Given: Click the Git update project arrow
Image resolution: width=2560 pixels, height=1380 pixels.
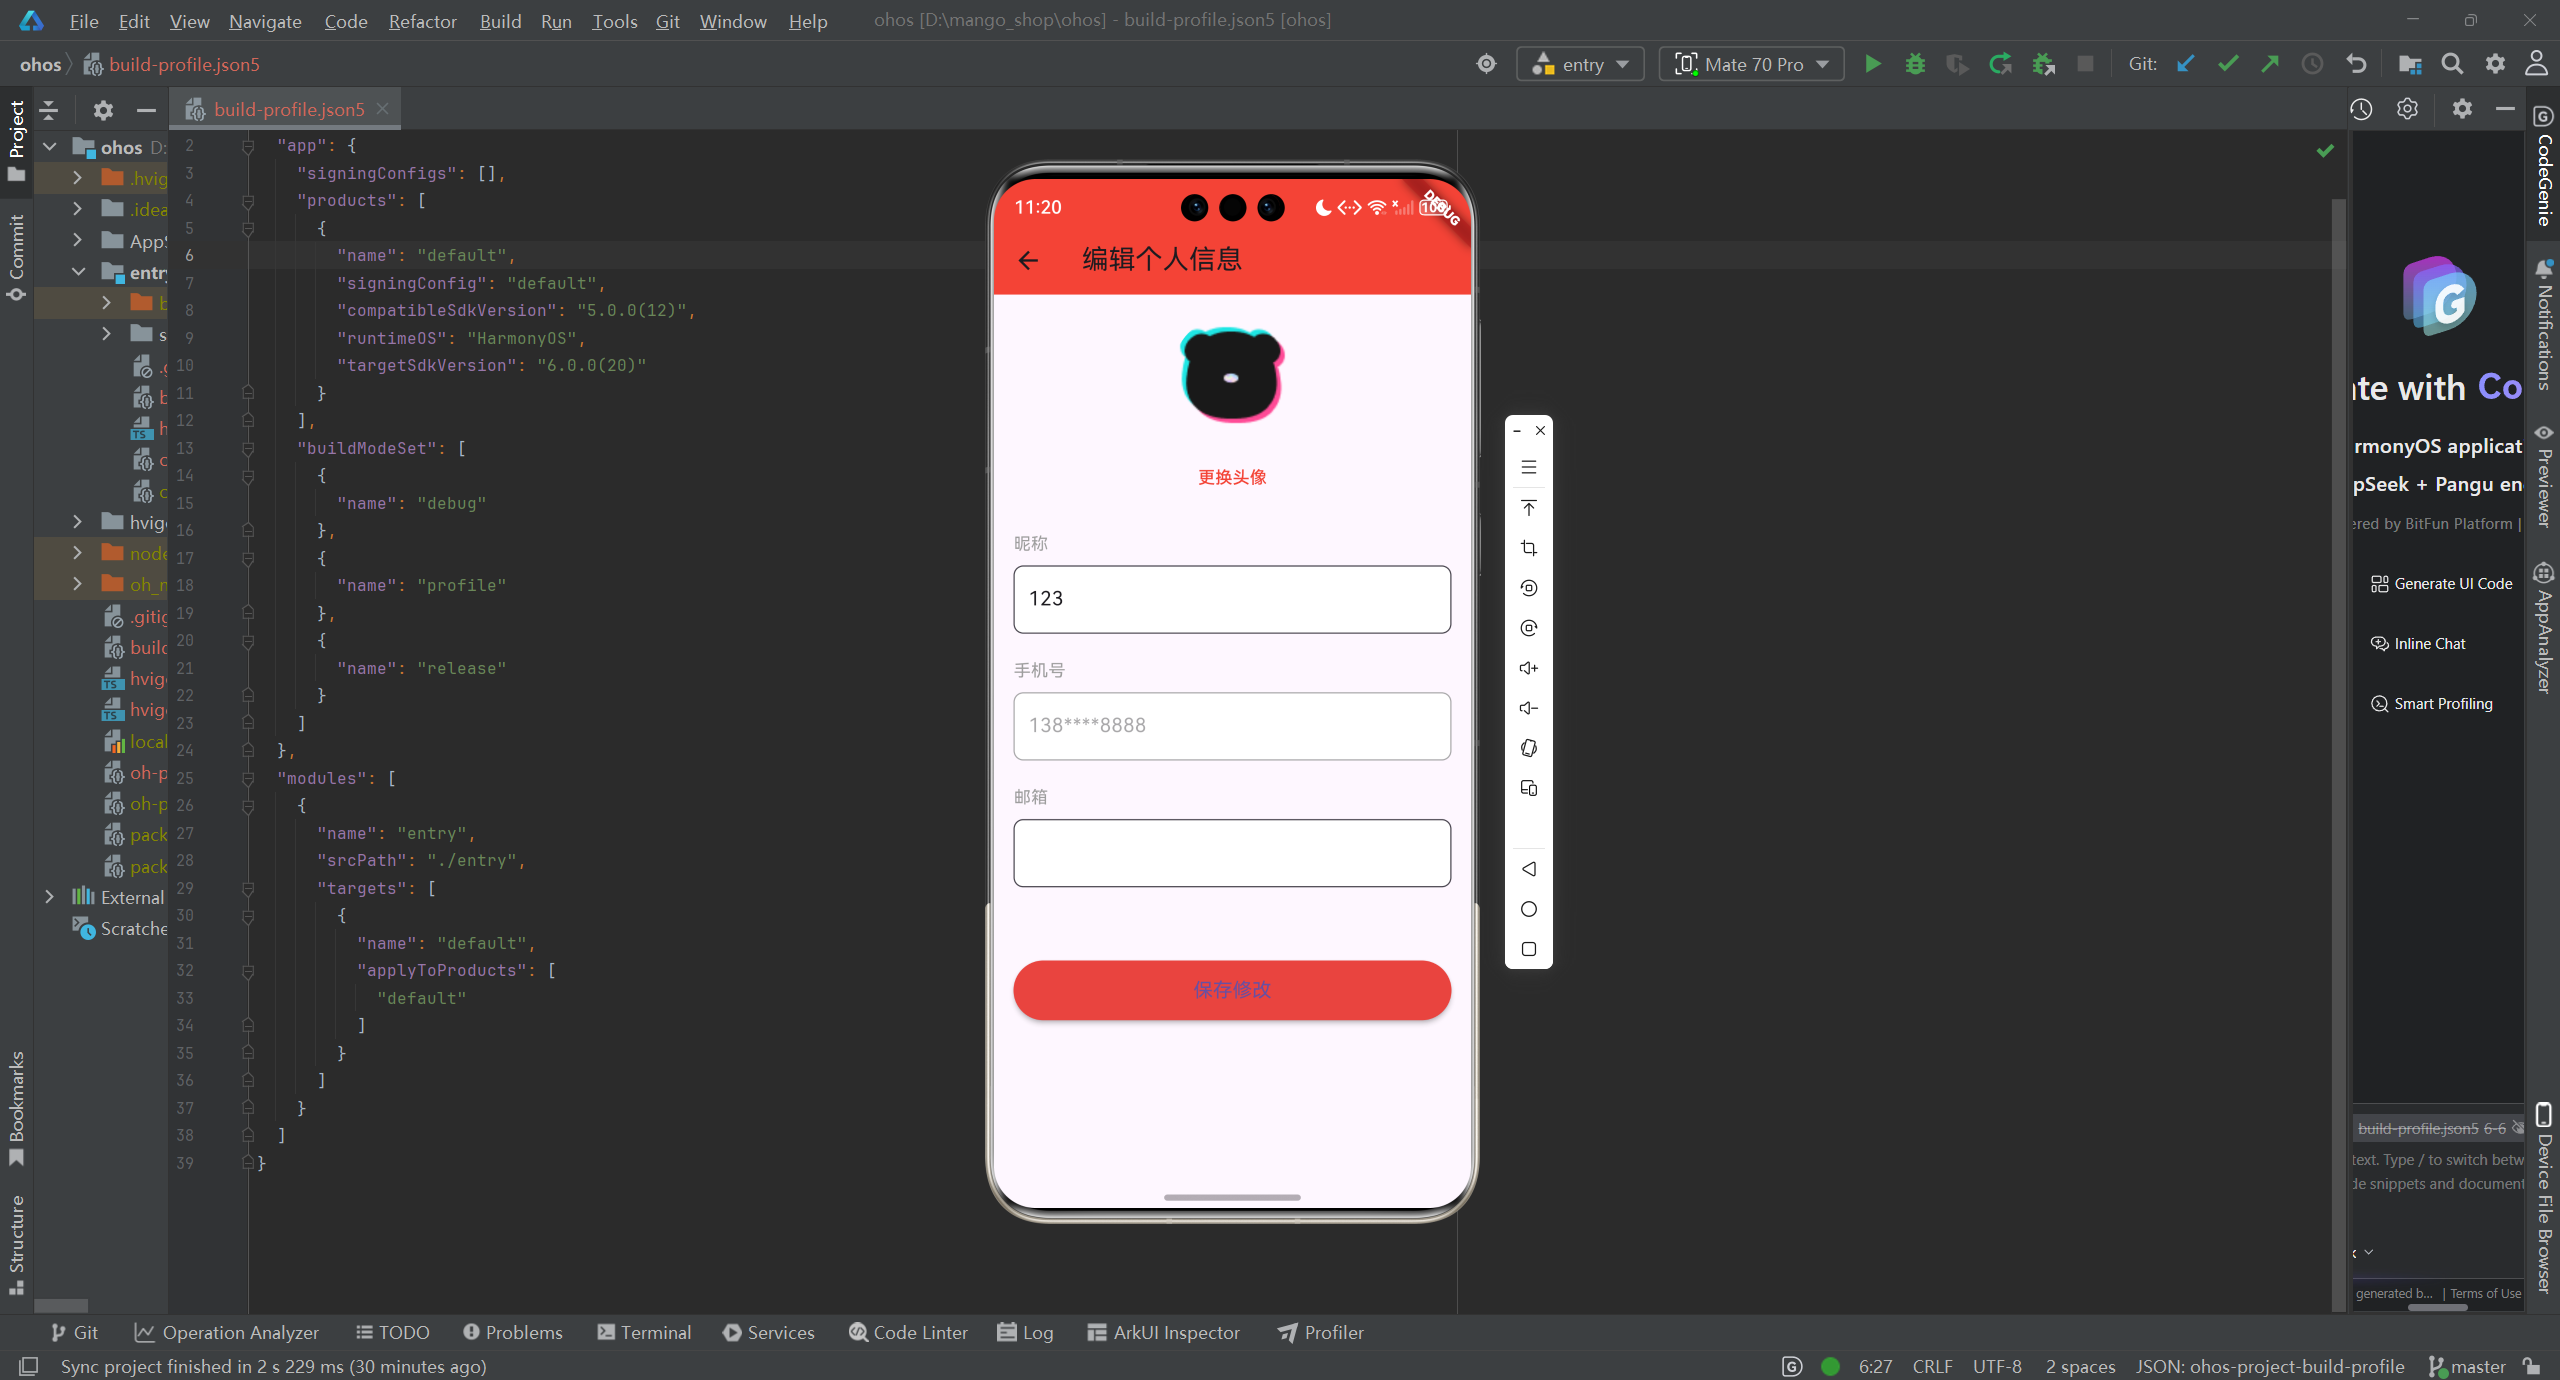Looking at the screenshot, I should pyautogui.click(x=2186, y=64).
